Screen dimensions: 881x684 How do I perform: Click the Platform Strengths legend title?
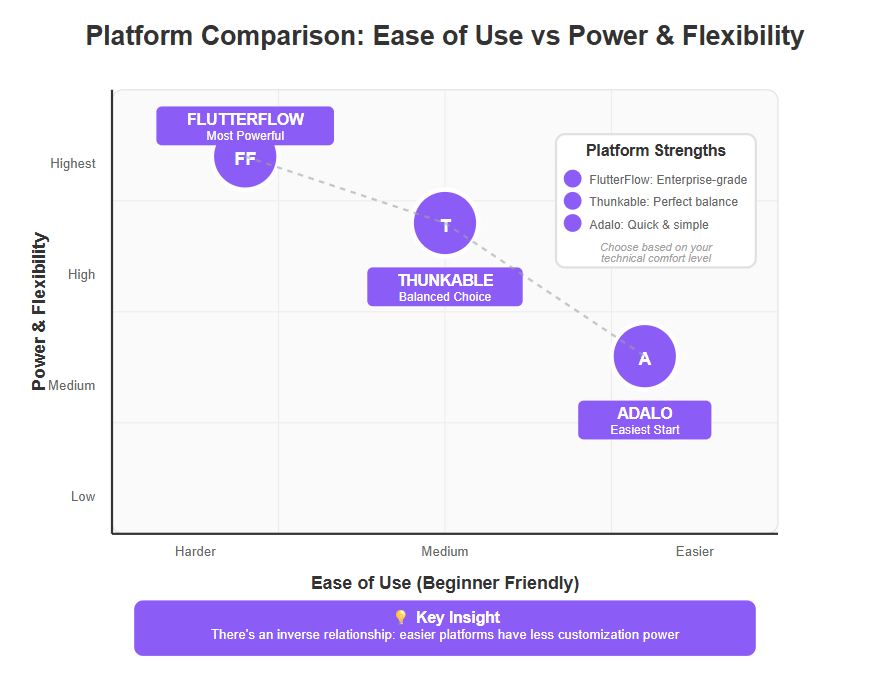click(656, 151)
